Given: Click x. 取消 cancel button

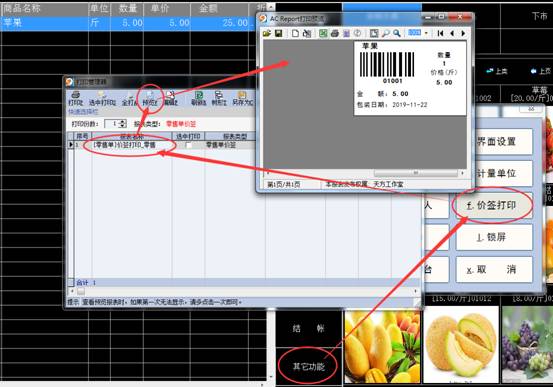Looking at the screenshot, I should click(494, 270).
